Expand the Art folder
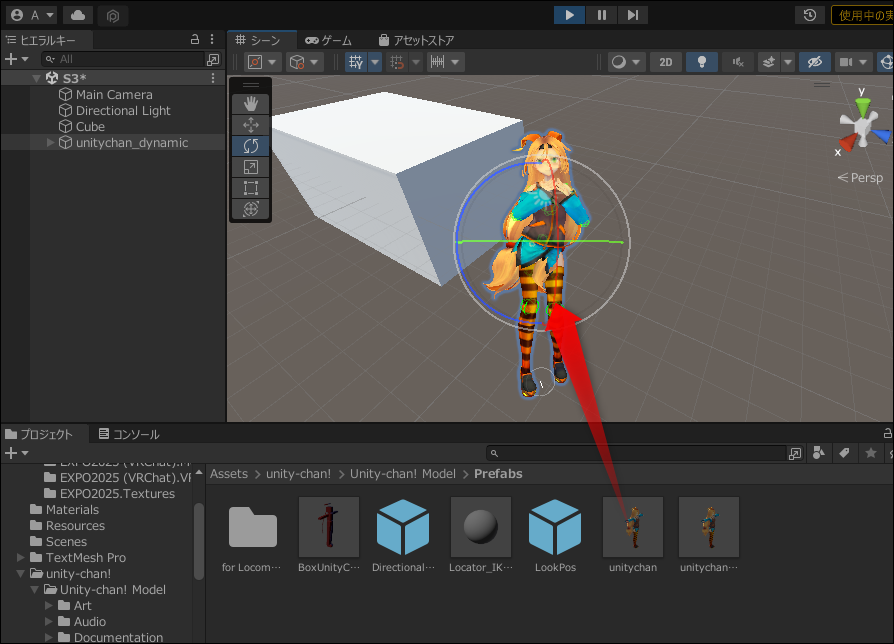The width and height of the screenshot is (894, 644). click(x=48, y=605)
